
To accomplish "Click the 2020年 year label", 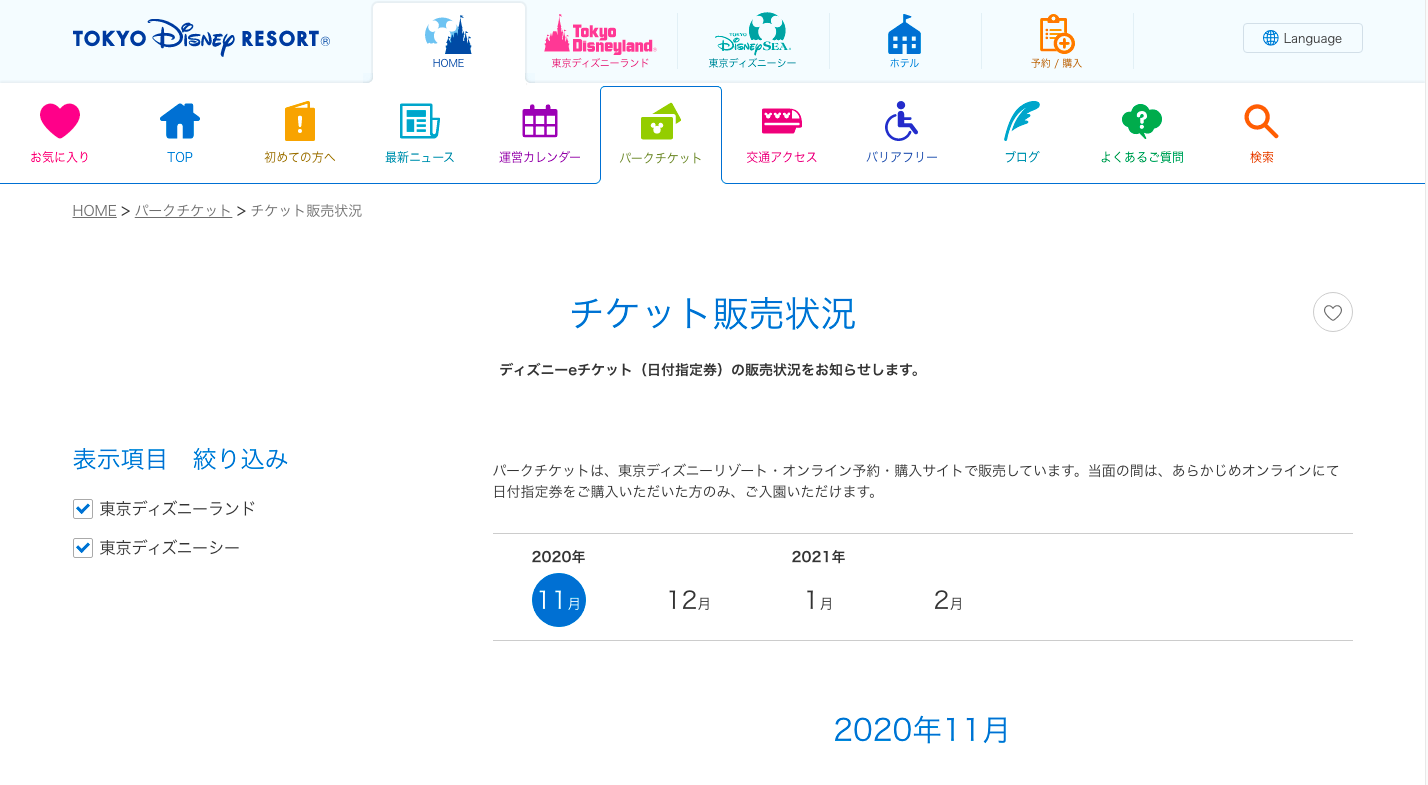I will click(558, 557).
